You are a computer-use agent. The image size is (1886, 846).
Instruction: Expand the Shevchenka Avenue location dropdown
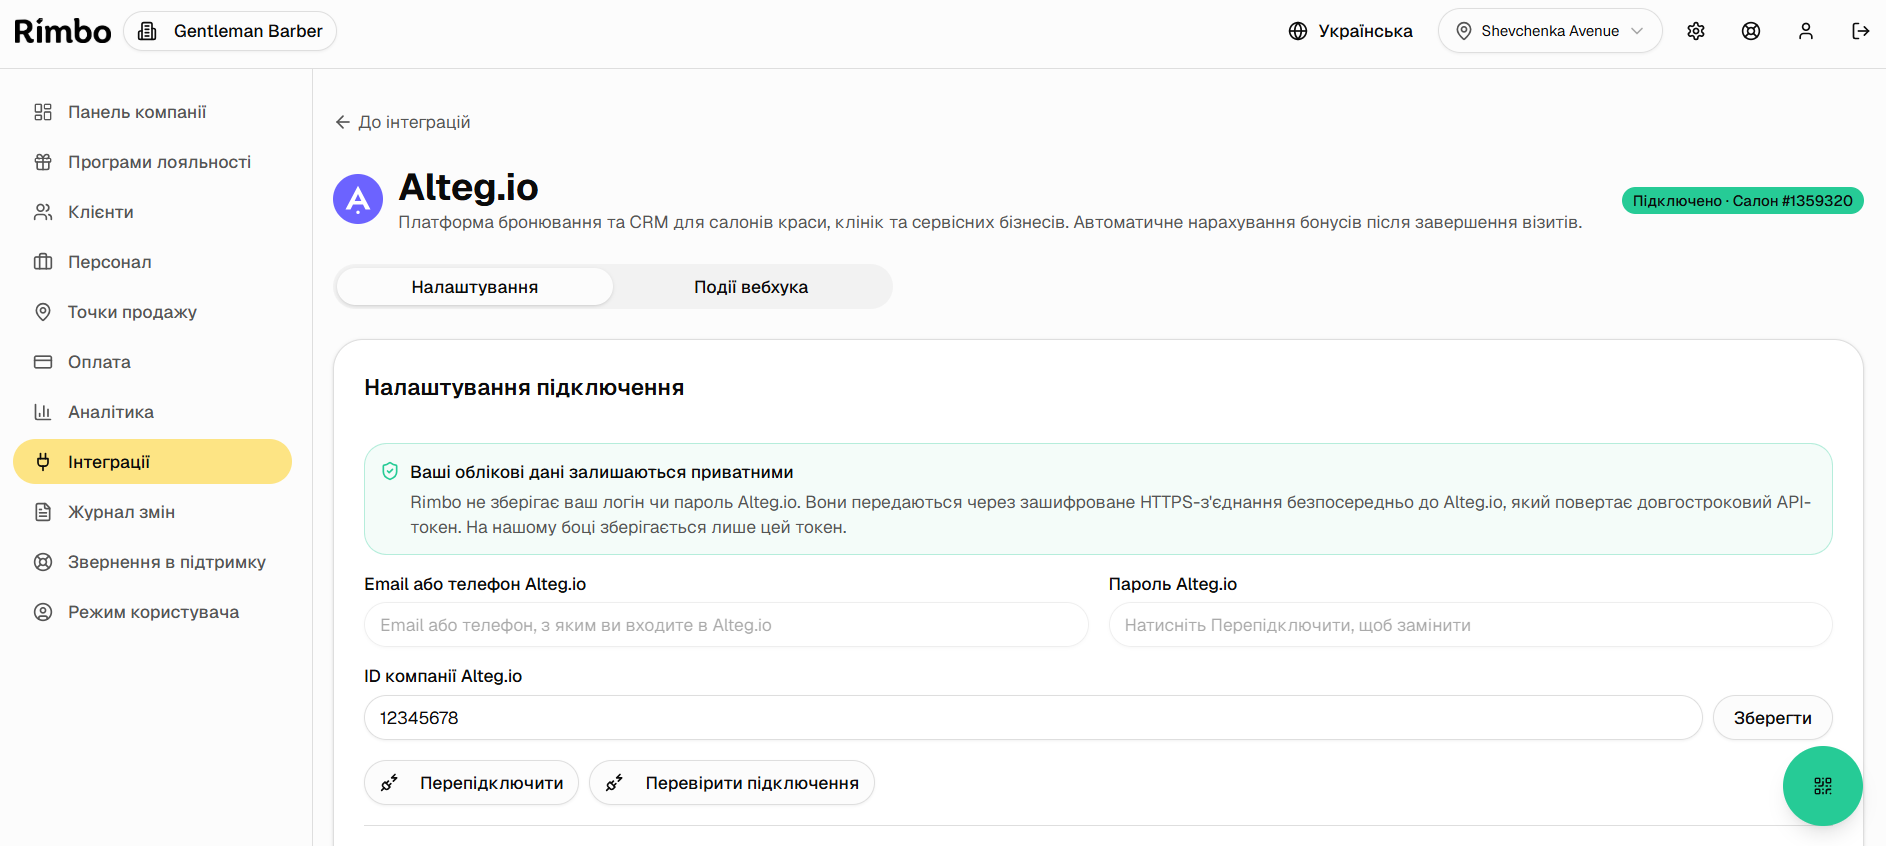[1550, 31]
